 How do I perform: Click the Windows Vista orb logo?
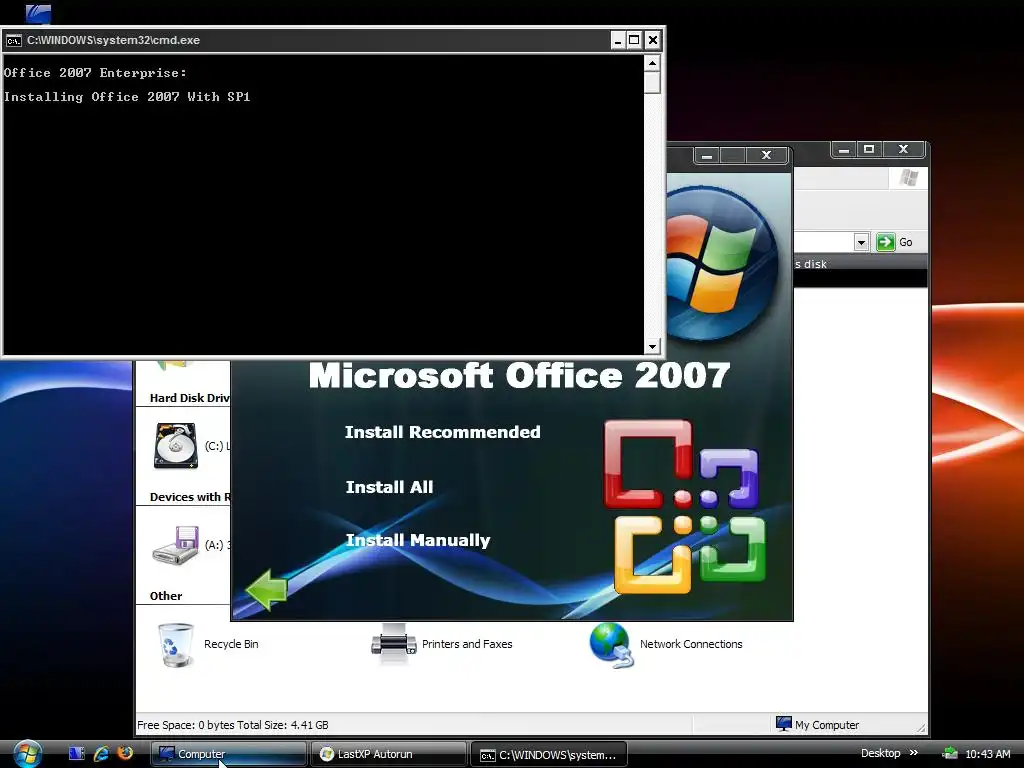(x=722, y=263)
